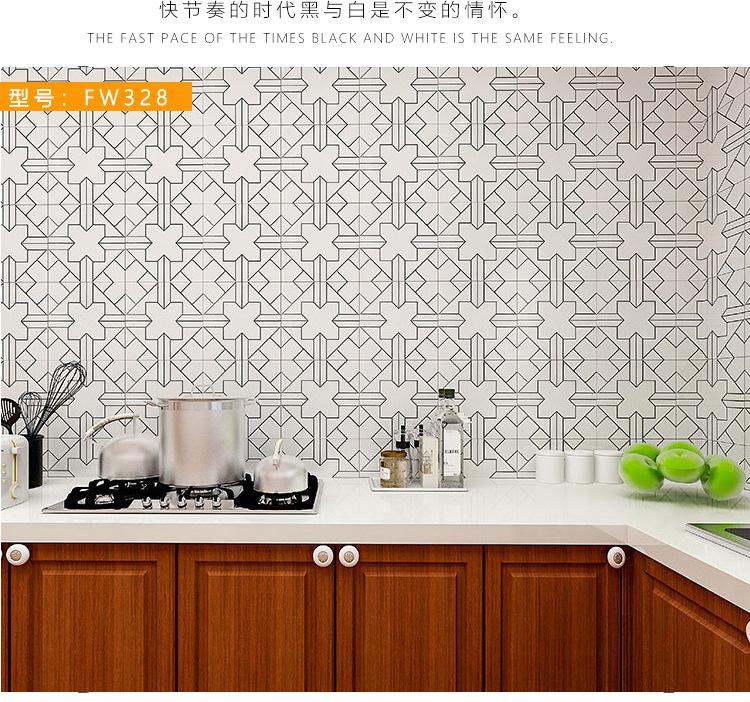Click the leftmost white cabinet knob

17,555
